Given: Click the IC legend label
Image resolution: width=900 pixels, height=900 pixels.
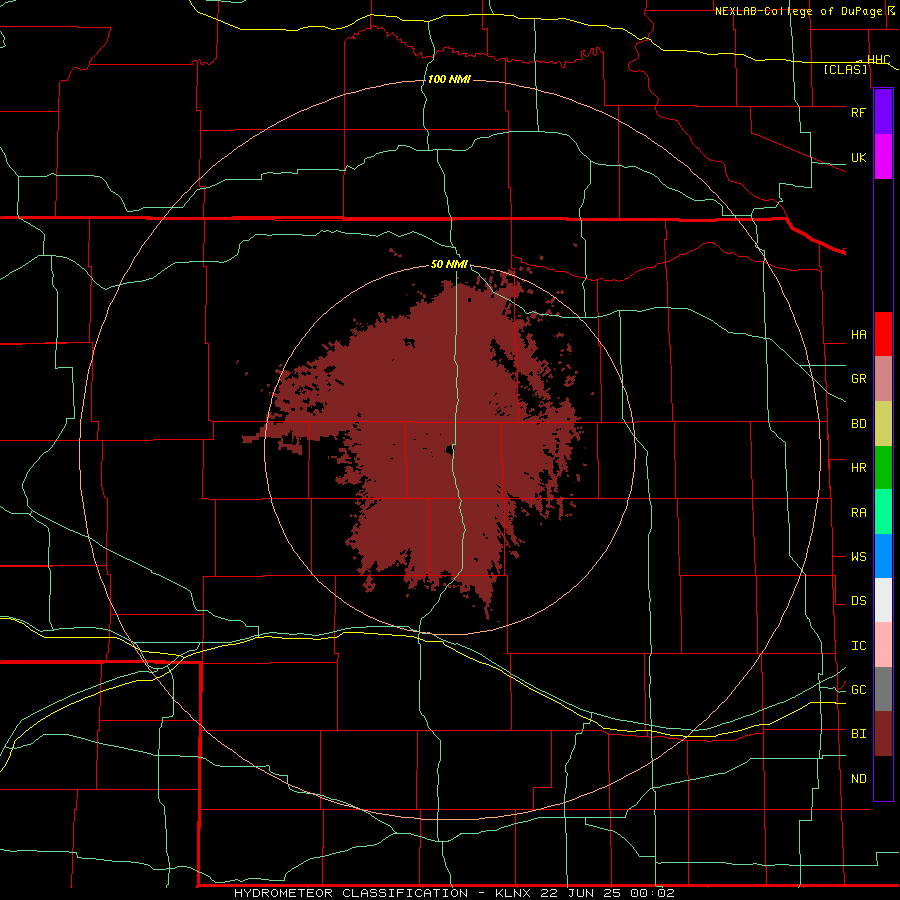Looking at the screenshot, I should [x=858, y=646].
